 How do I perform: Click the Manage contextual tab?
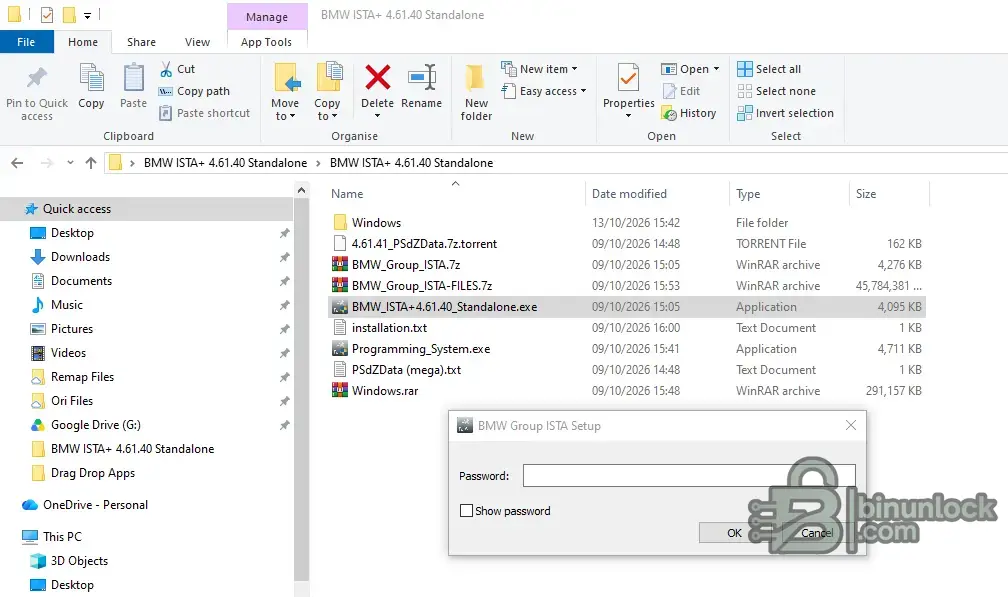tap(267, 17)
